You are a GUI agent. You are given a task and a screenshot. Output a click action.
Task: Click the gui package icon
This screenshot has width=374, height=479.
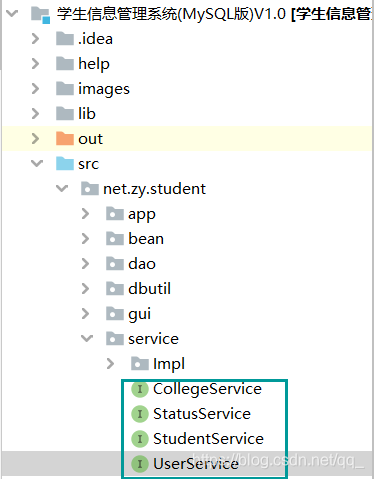tap(115, 314)
